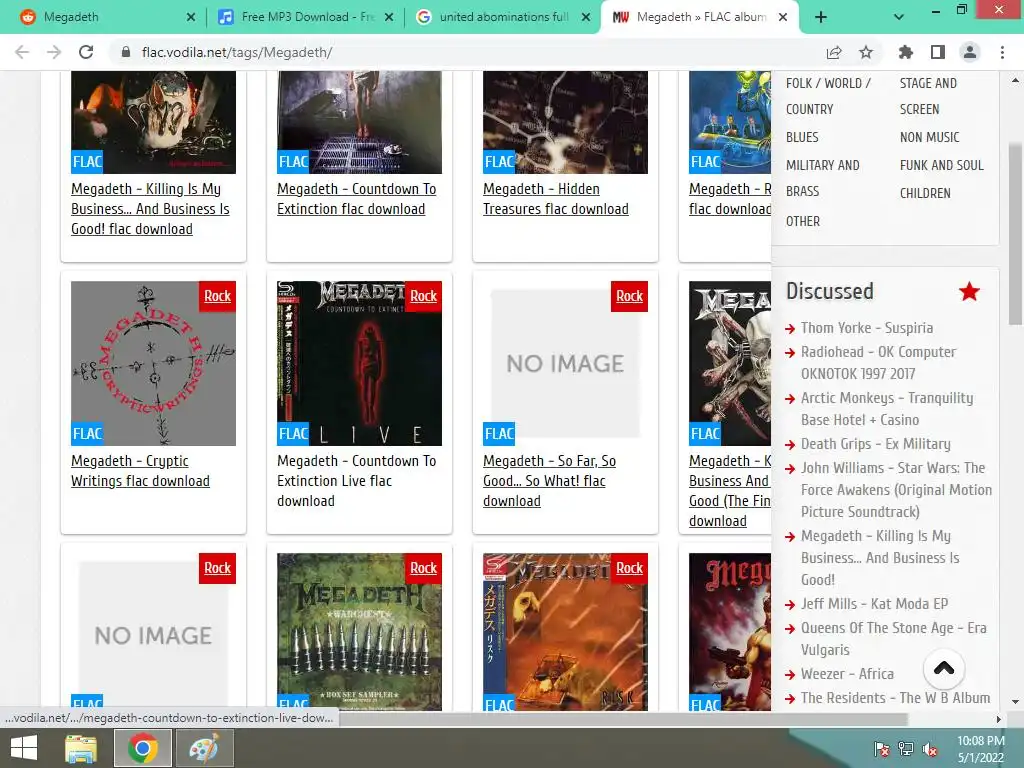Select the Megadeth FLAC album tab
1024x768 pixels.
click(x=700, y=17)
